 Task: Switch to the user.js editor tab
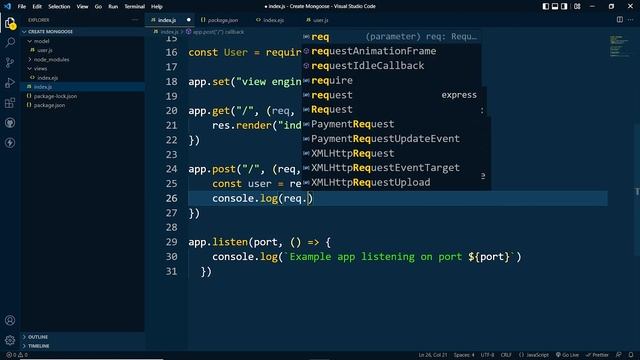coord(318,20)
